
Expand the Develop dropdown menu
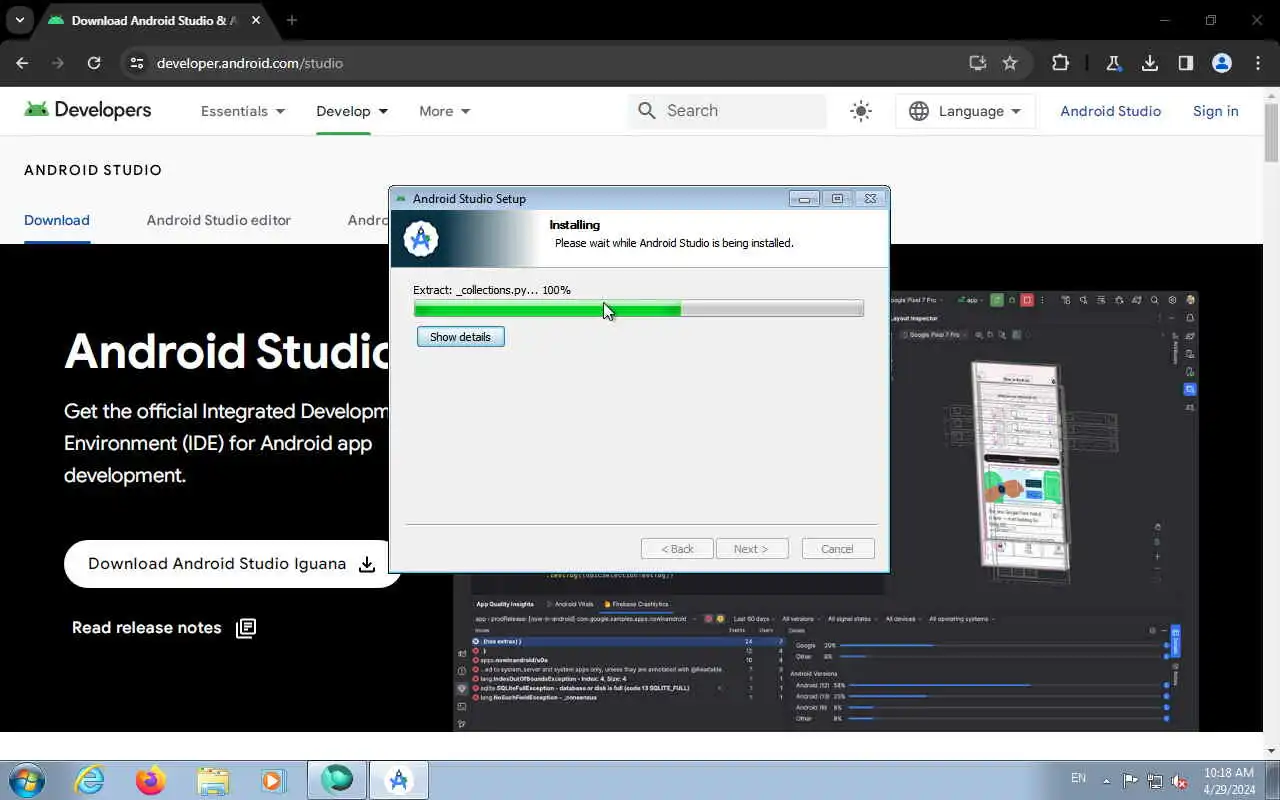[352, 111]
